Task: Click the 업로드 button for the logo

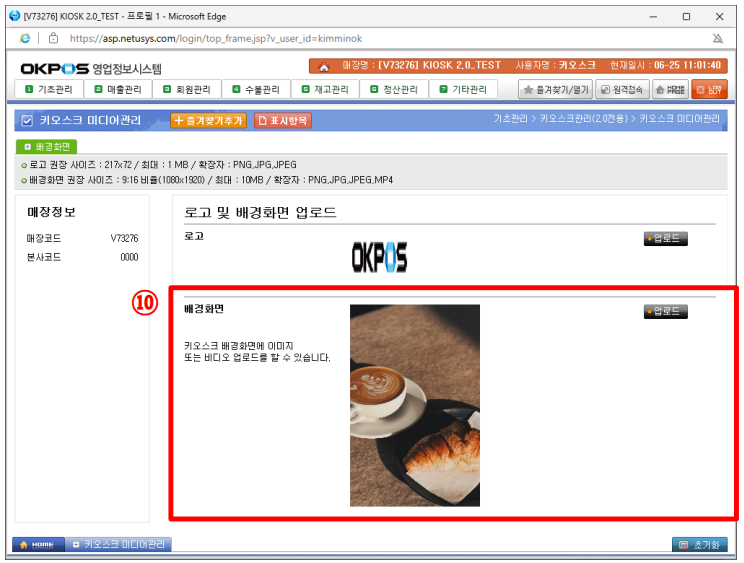Action: pyautogui.click(x=666, y=238)
